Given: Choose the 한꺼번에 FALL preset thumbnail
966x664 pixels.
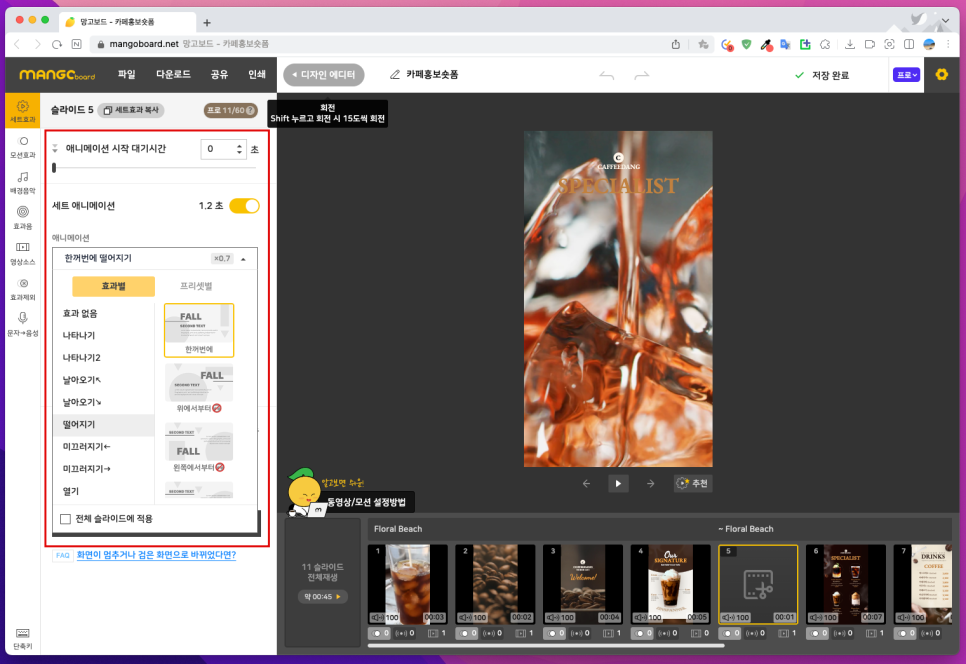Looking at the screenshot, I should tap(199, 330).
